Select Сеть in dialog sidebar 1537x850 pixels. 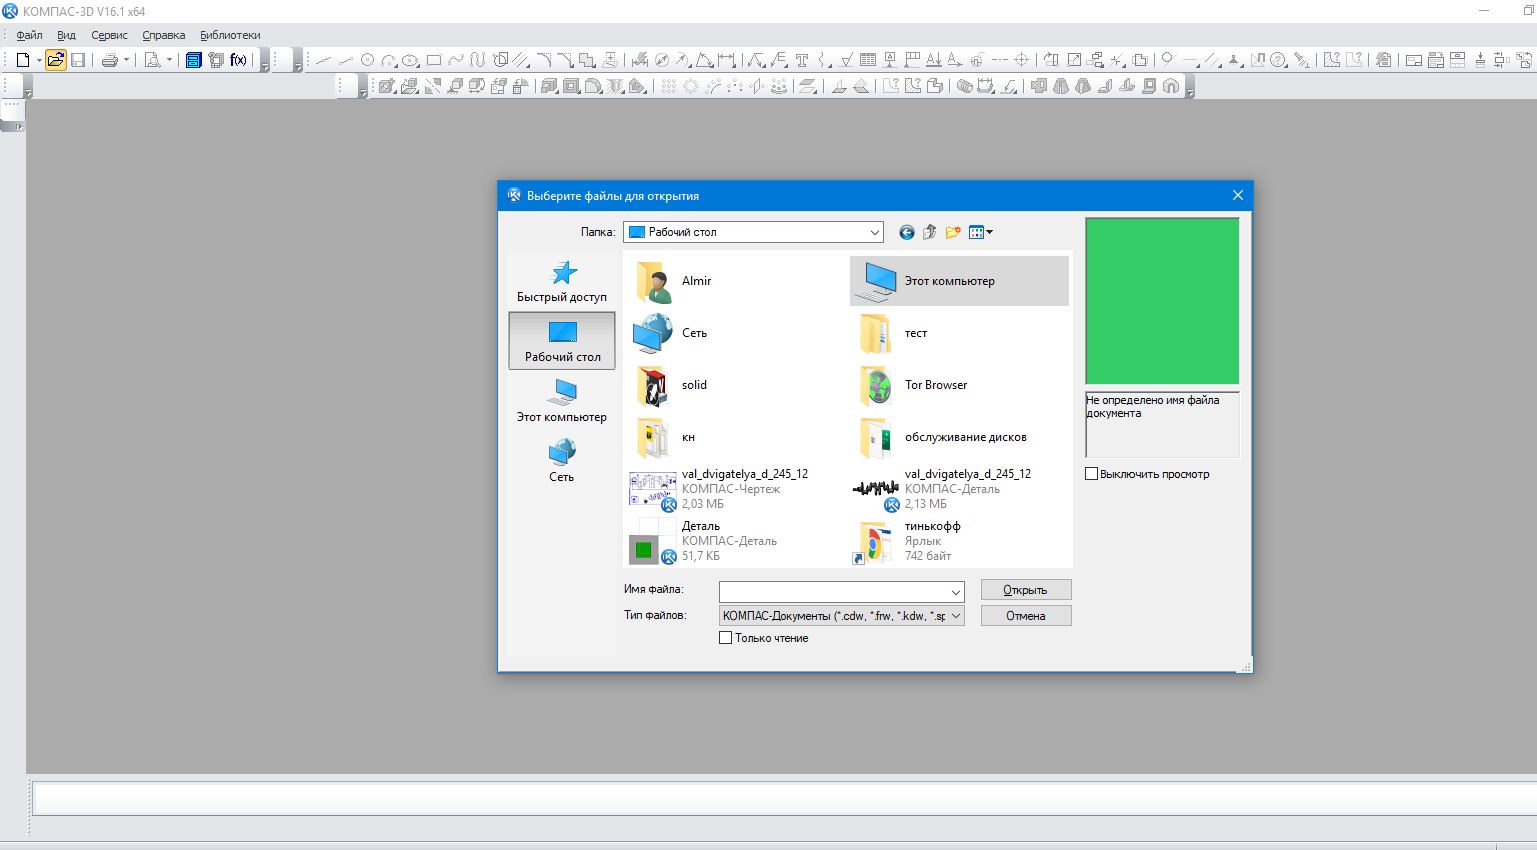[562, 461]
